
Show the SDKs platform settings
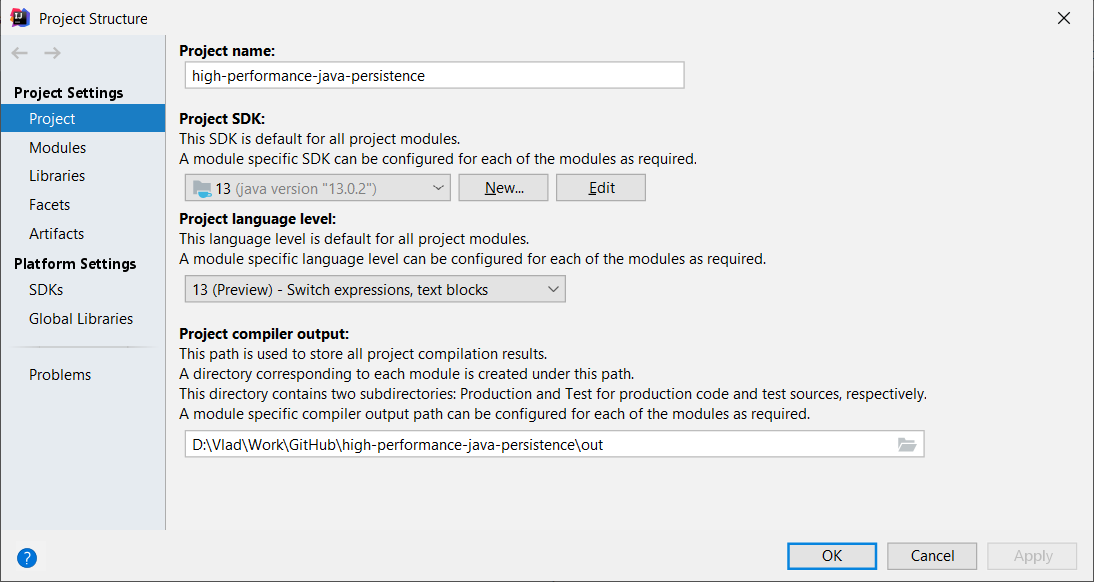[x=46, y=290]
